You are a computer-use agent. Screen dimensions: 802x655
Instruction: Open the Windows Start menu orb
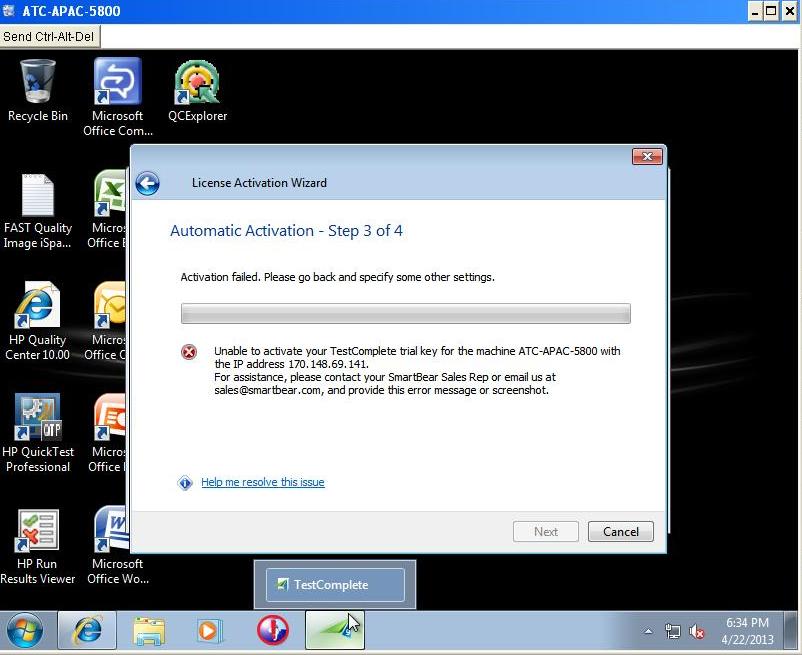tap(24, 630)
